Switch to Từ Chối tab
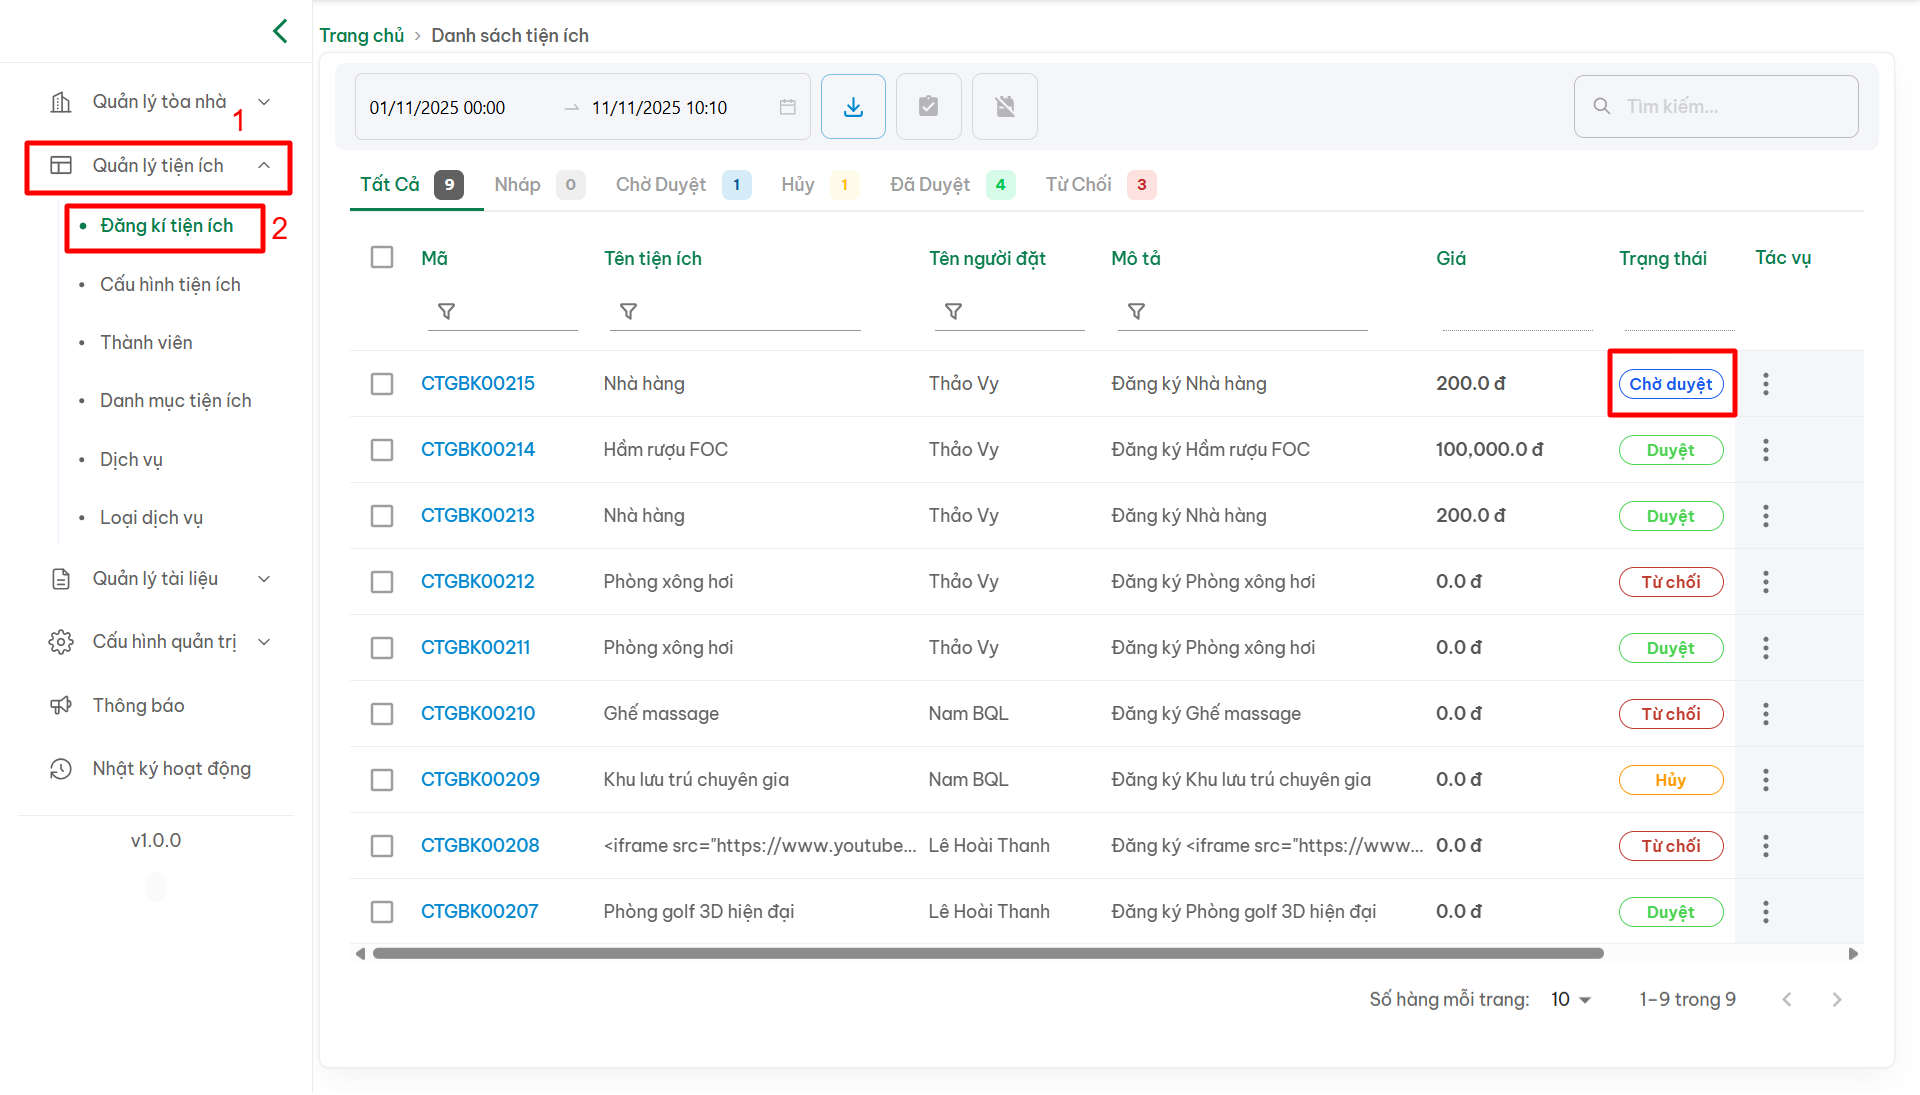1920x1095 pixels. click(x=1078, y=184)
